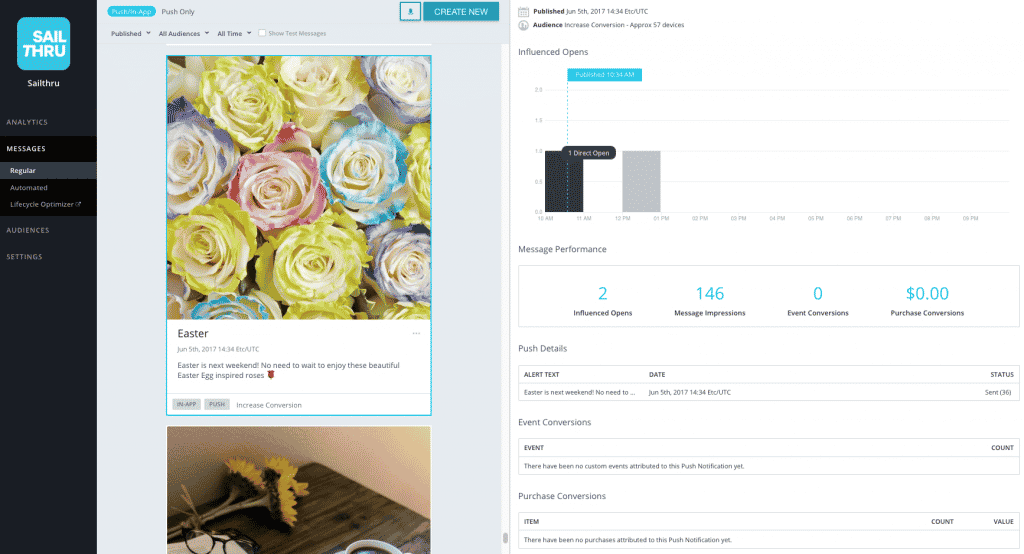Click the Create New button

(461, 12)
